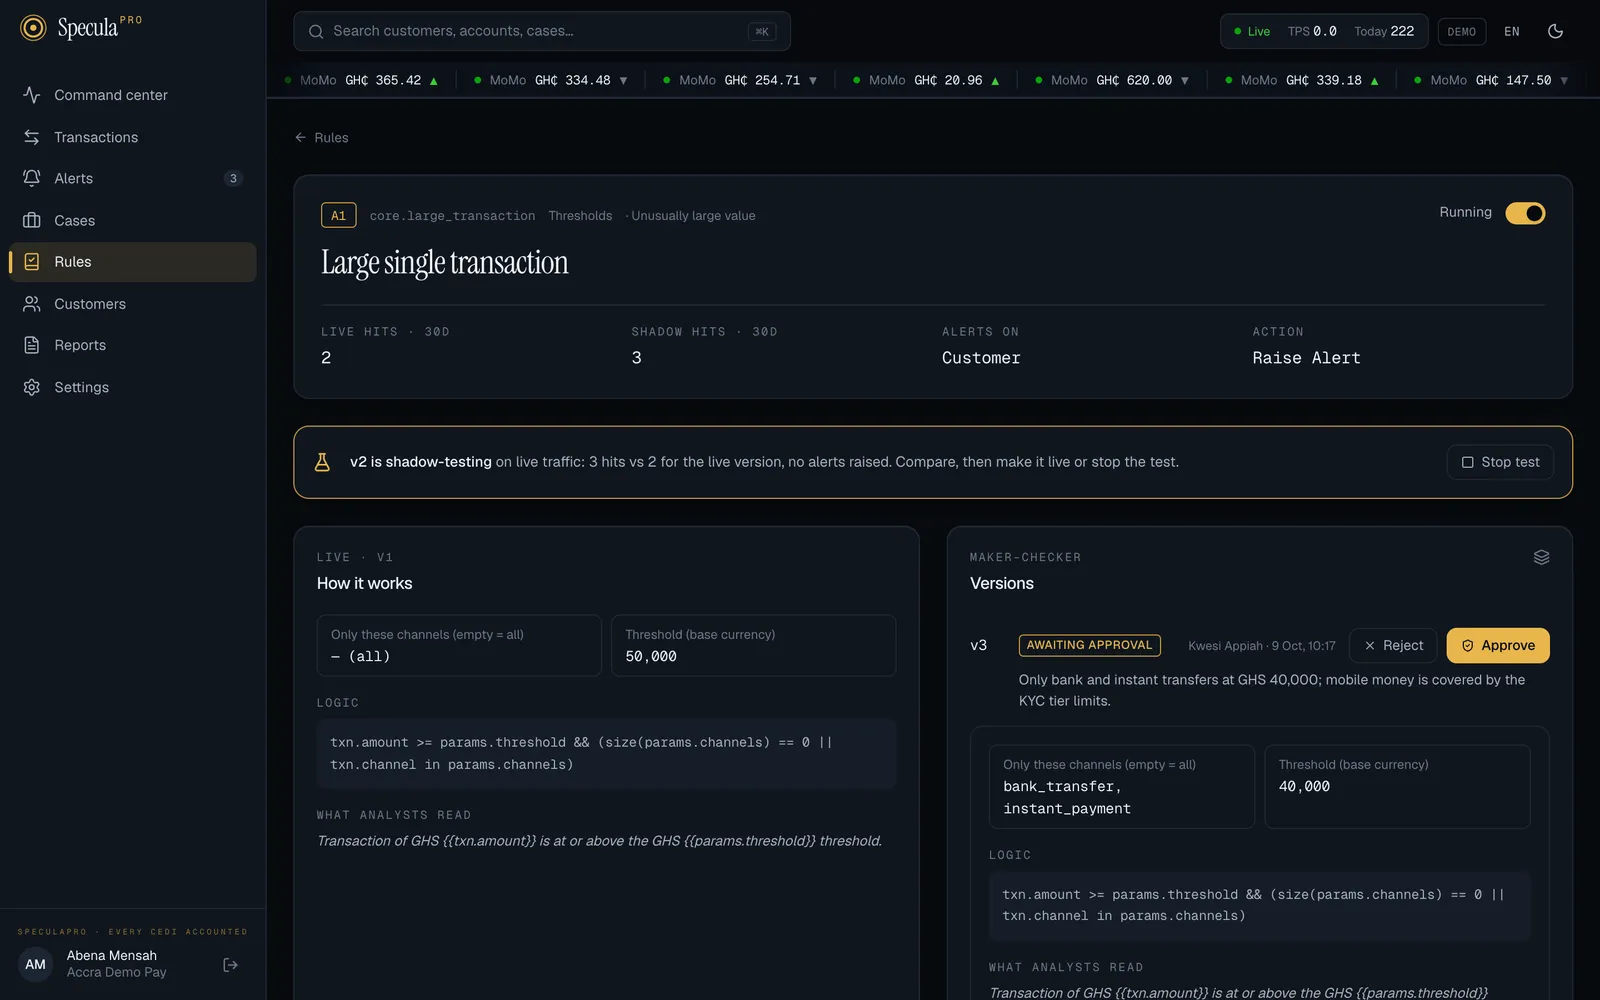Click the log out icon beside Abena Mensah
Screen dimensions: 1600x1000
click(x=231, y=965)
